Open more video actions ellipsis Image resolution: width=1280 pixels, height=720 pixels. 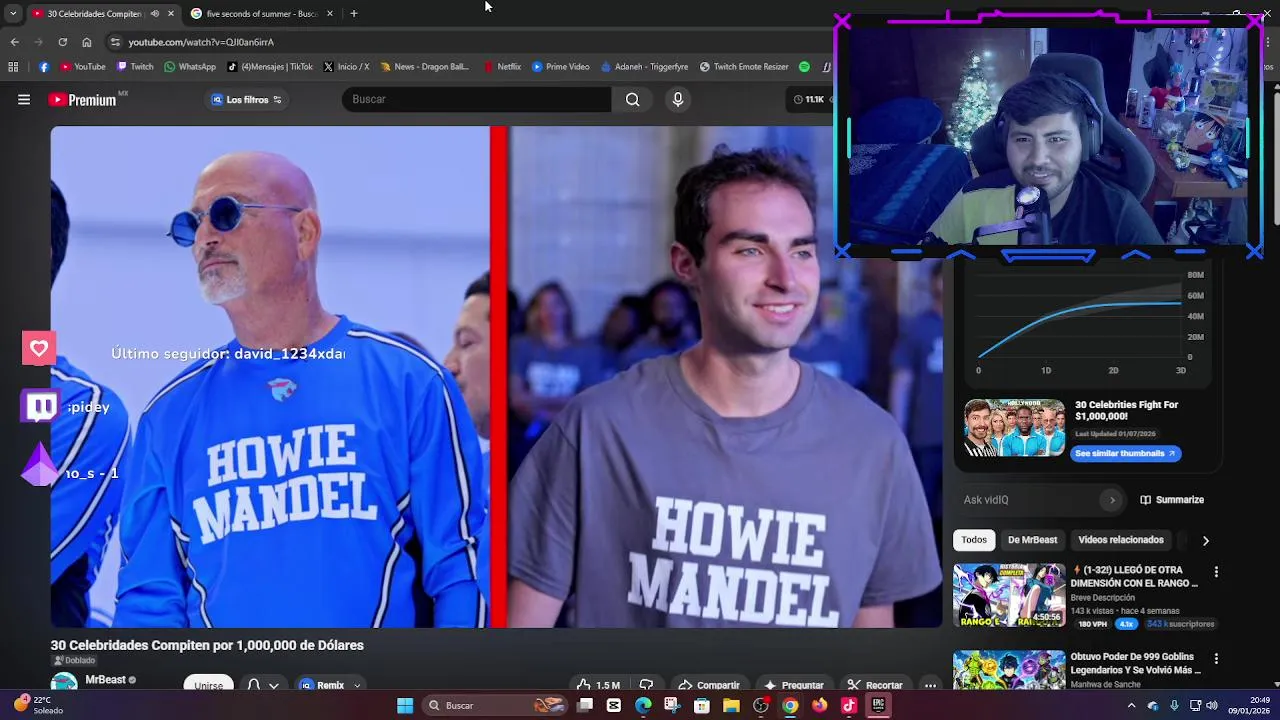tap(930, 685)
